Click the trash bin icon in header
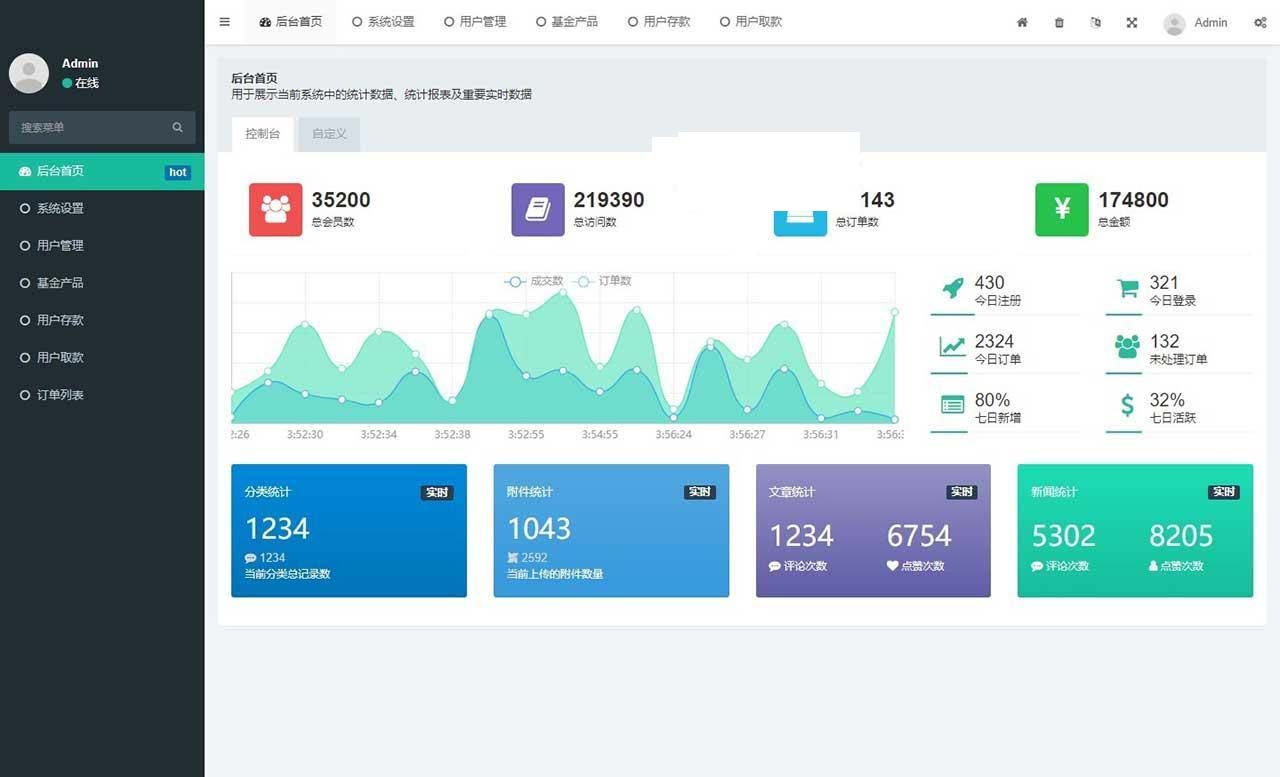The width and height of the screenshot is (1280, 777). tap(1059, 22)
